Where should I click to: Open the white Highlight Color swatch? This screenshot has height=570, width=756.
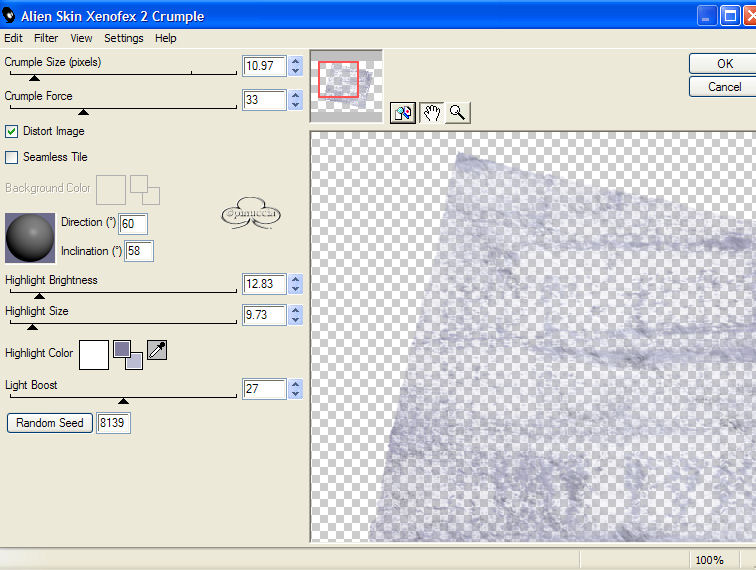(x=94, y=355)
